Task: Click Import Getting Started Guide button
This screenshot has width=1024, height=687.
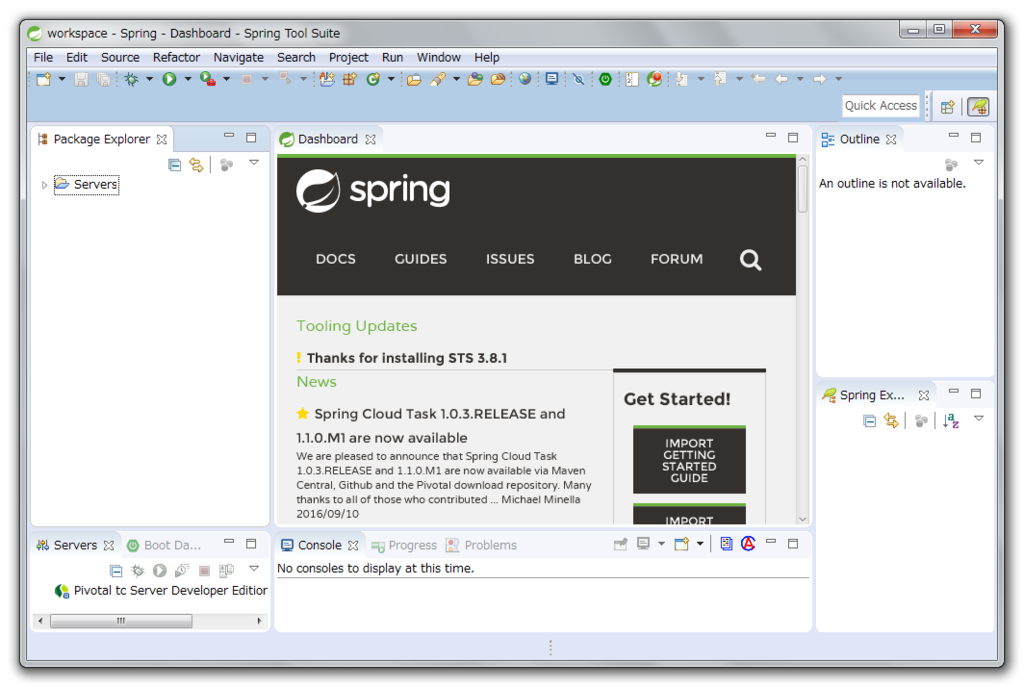Action: pyautogui.click(x=689, y=460)
